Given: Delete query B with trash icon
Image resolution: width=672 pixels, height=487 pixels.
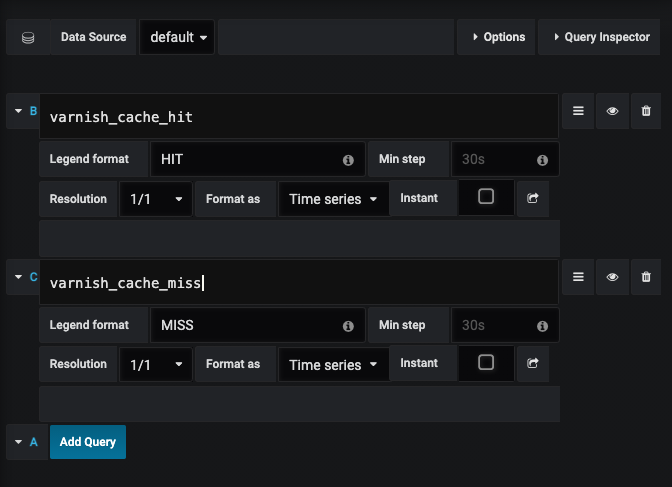Looking at the screenshot, I should tap(646, 111).
